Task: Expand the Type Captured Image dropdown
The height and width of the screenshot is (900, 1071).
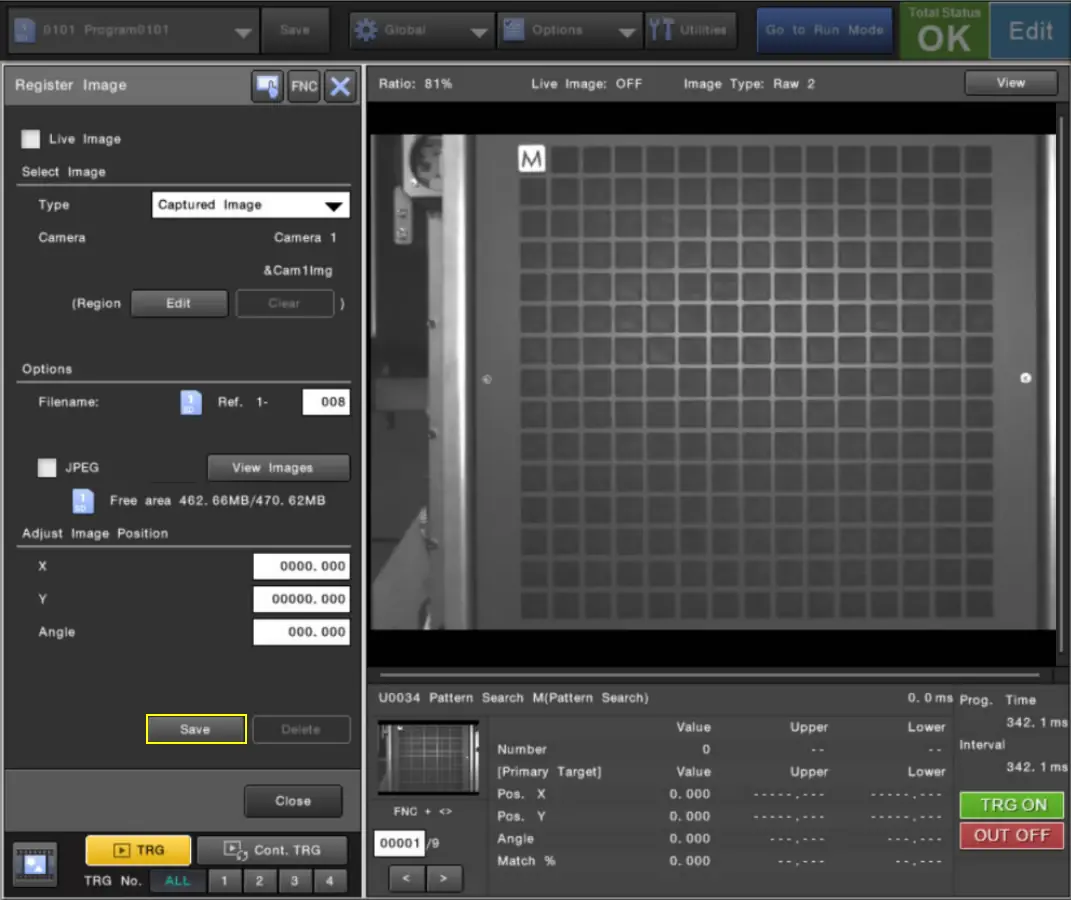Action: point(250,205)
